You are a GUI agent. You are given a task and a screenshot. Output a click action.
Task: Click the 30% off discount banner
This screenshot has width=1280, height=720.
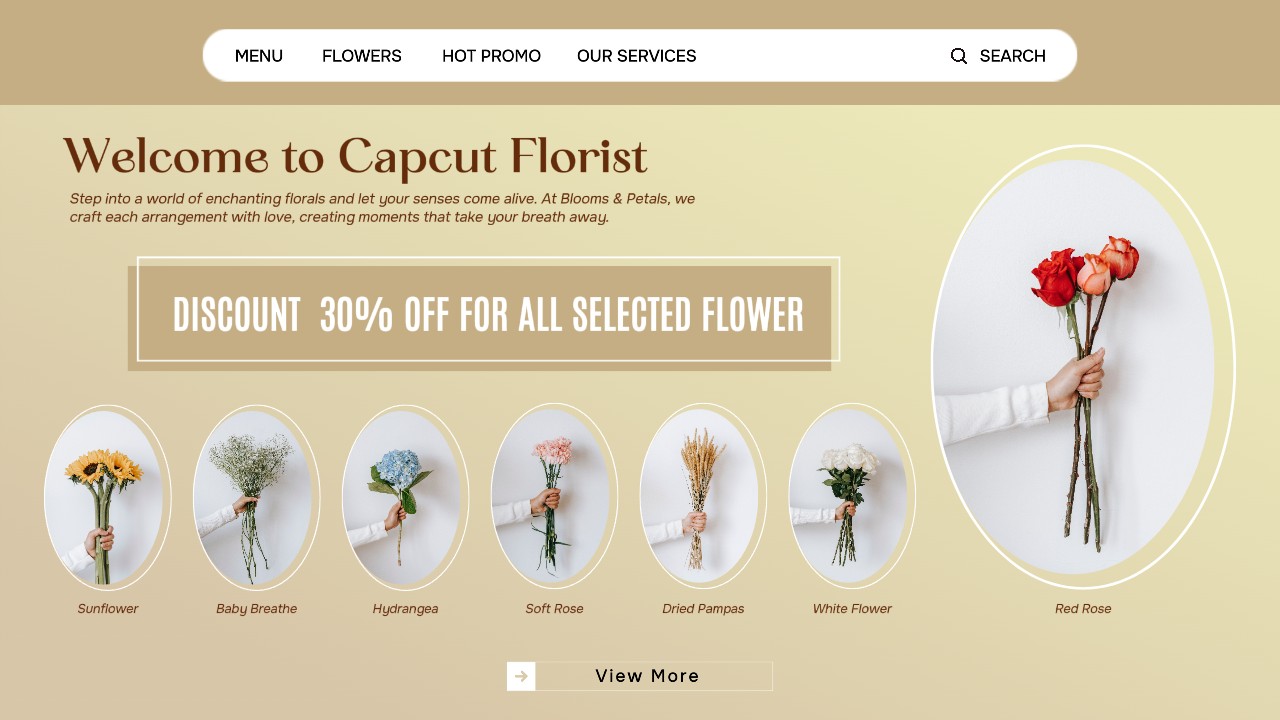tap(487, 314)
